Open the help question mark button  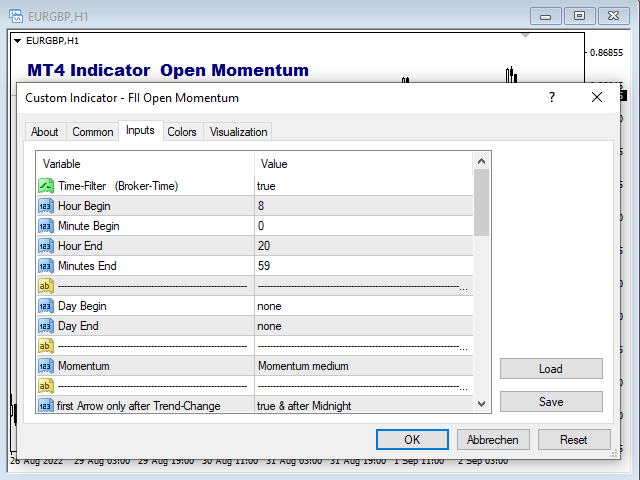[552, 97]
